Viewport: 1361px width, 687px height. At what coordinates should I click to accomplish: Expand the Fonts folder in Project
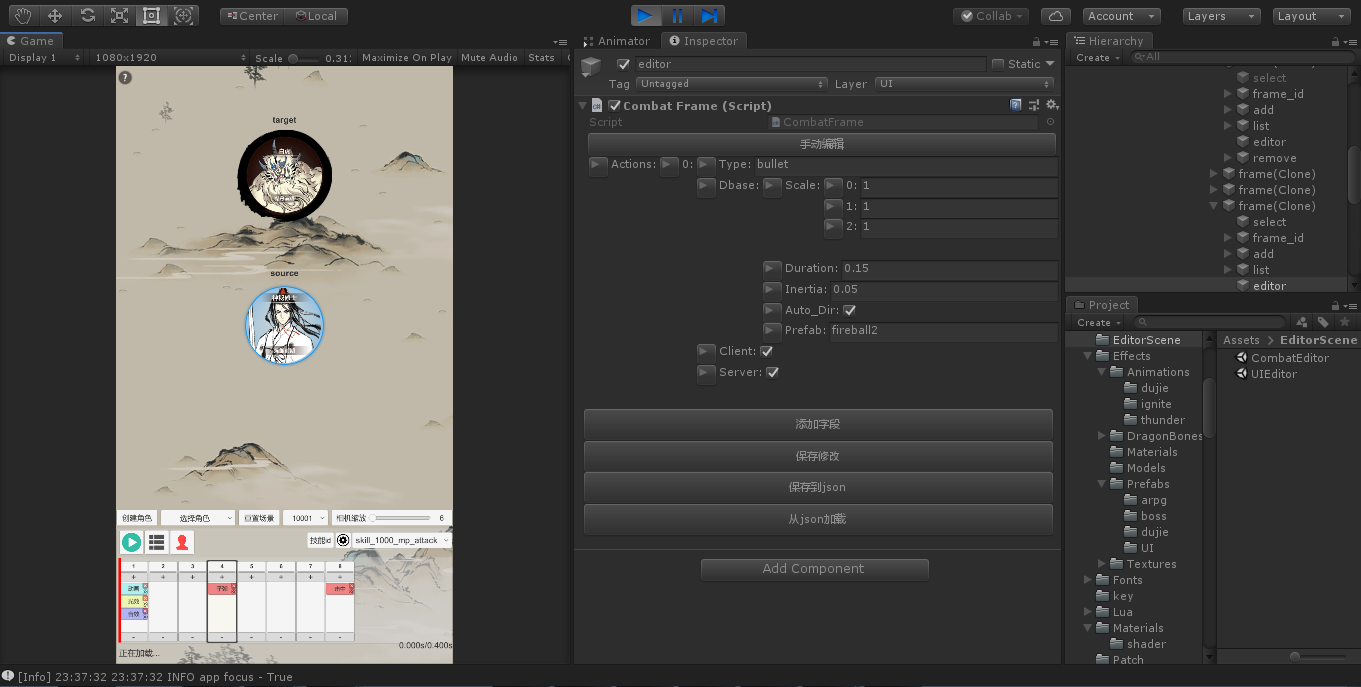(x=1088, y=580)
